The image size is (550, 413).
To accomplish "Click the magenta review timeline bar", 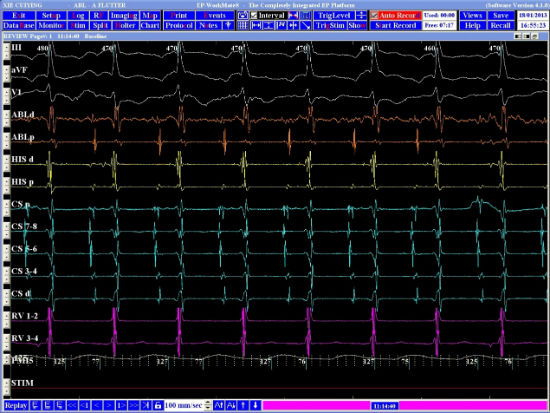I will [405, 406].
